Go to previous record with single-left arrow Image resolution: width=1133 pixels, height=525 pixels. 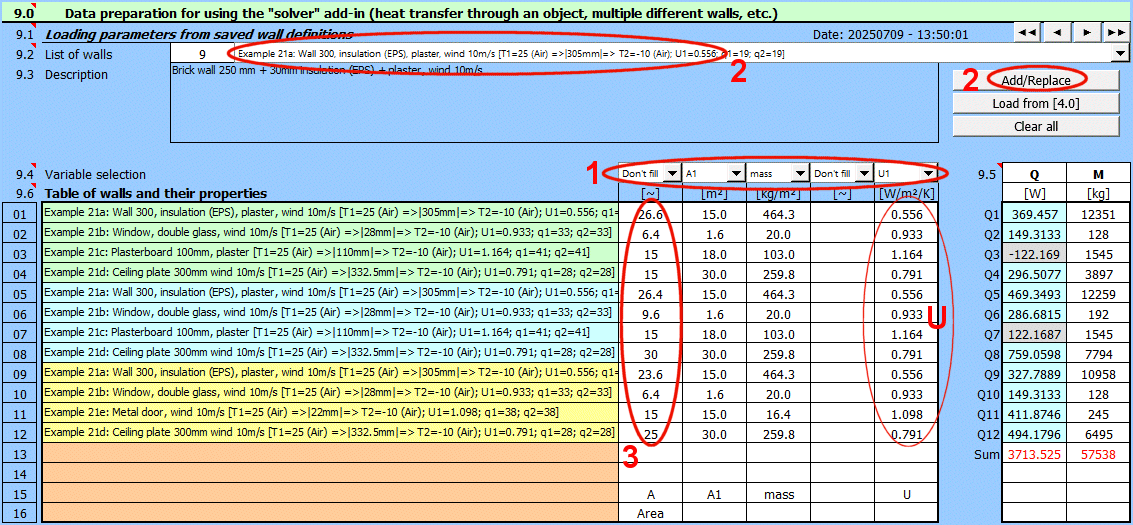pyautogui.click(x=1057, y=33)
